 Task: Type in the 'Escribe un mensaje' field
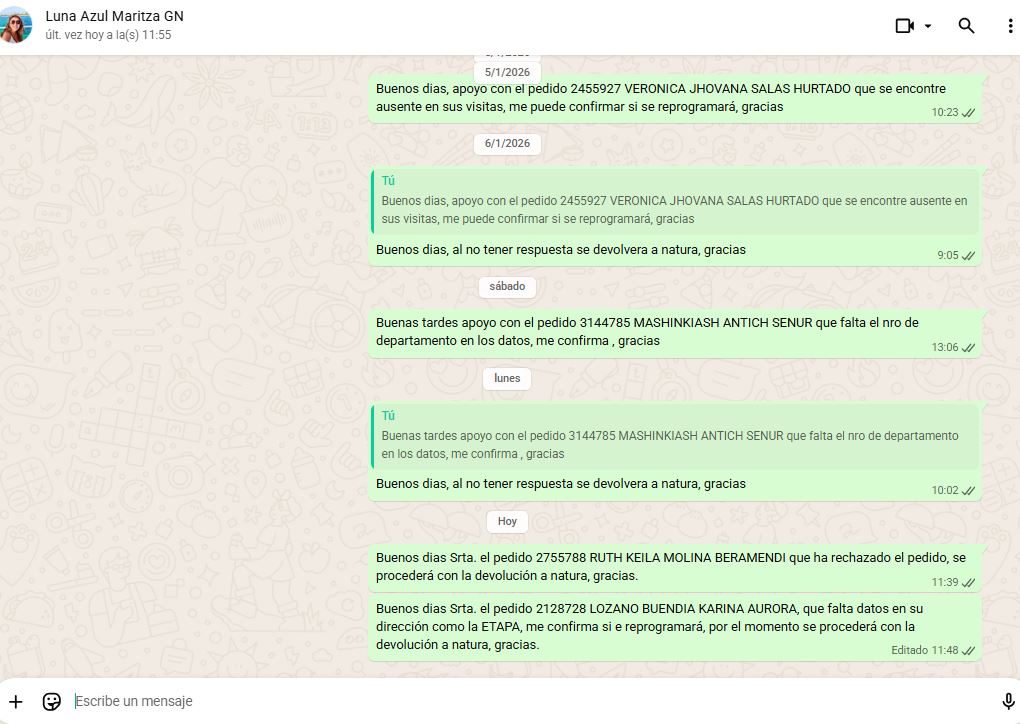click(x=500, y=701)
